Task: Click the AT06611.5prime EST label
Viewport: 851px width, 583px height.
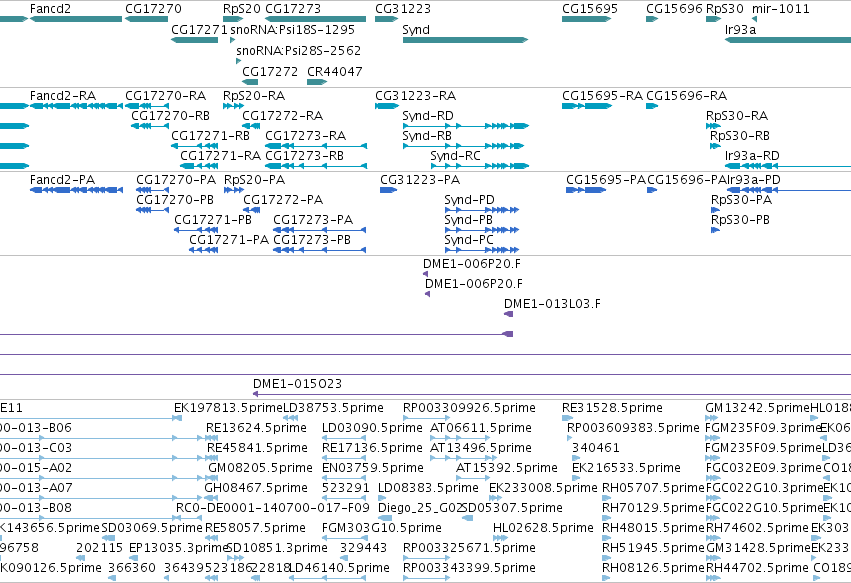Action: 481,428
